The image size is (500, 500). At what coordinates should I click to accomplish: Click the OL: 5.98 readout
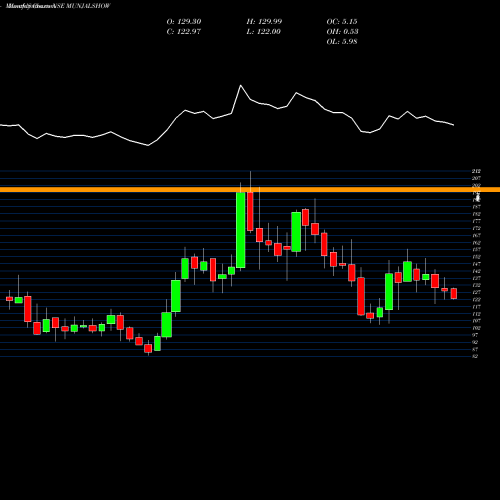(342, 42)
